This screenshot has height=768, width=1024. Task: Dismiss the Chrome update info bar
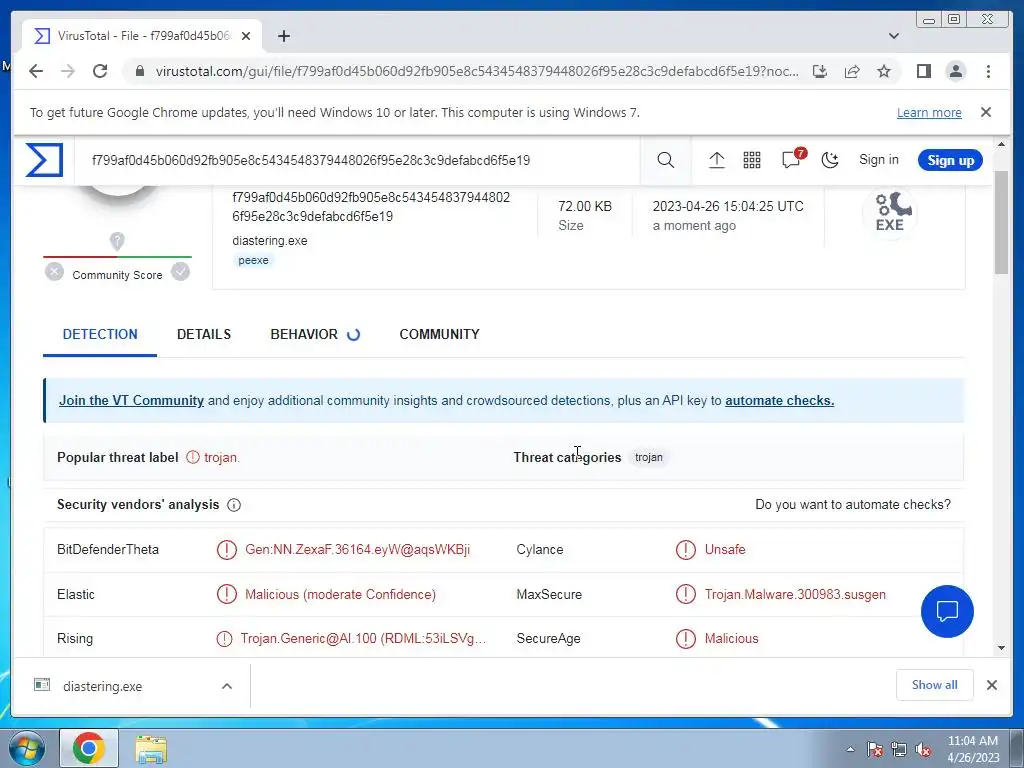pyautogui.click(x=986, y=112)
